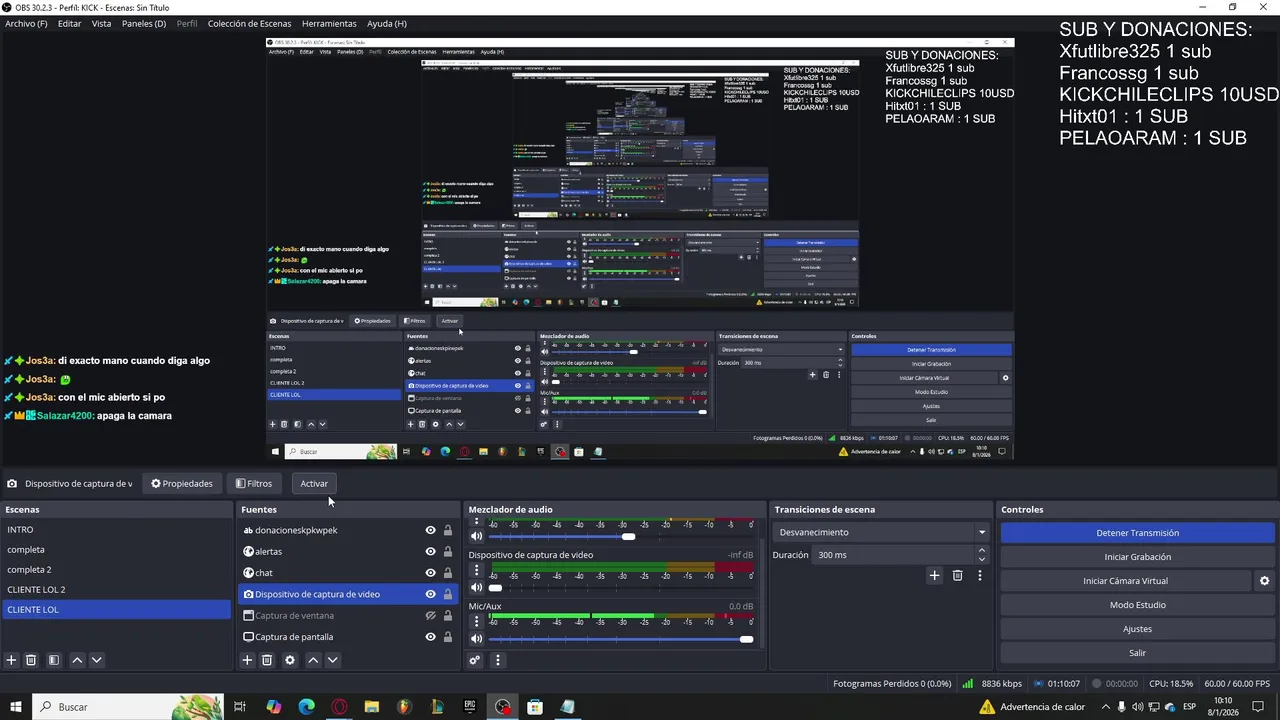Switch to Modo Estudio
The height and width of the screenshot is (720, 1280).
(x=1138, y=605)
